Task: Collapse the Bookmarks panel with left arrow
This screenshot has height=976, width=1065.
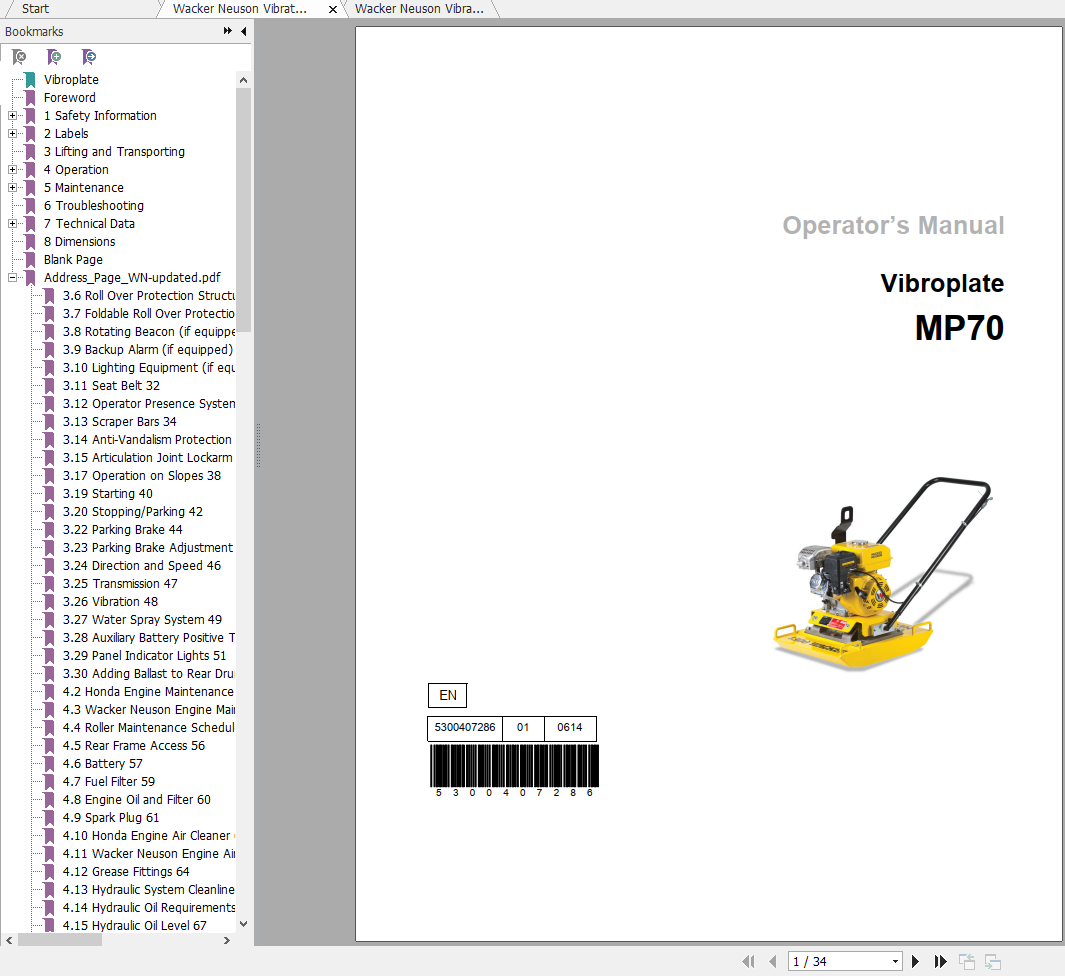Action: coord(243,31)
